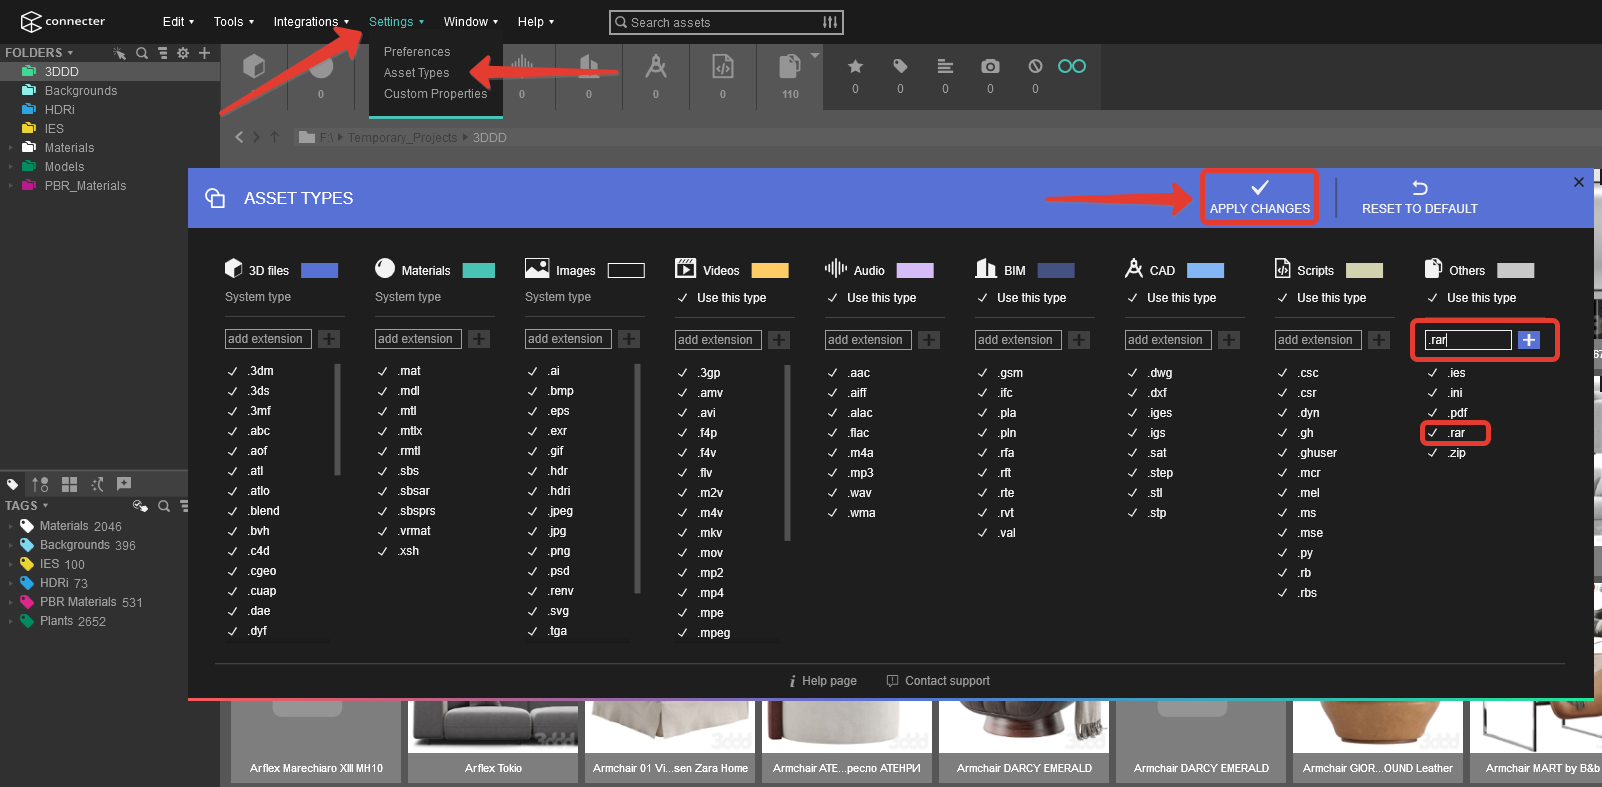
Task: Add new folder with plus icon
Action: [204, 53]
